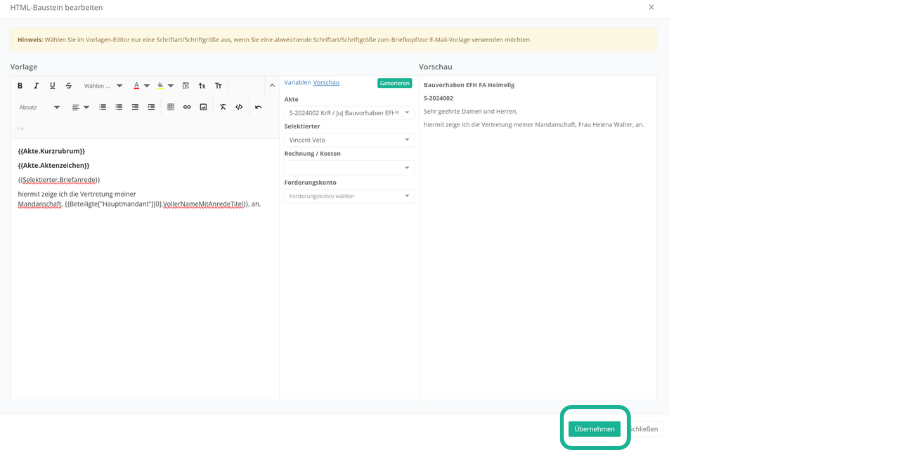
Task: Toggle bold formatting in the editor
Action: pyautogui.click(x=20, y=86)
